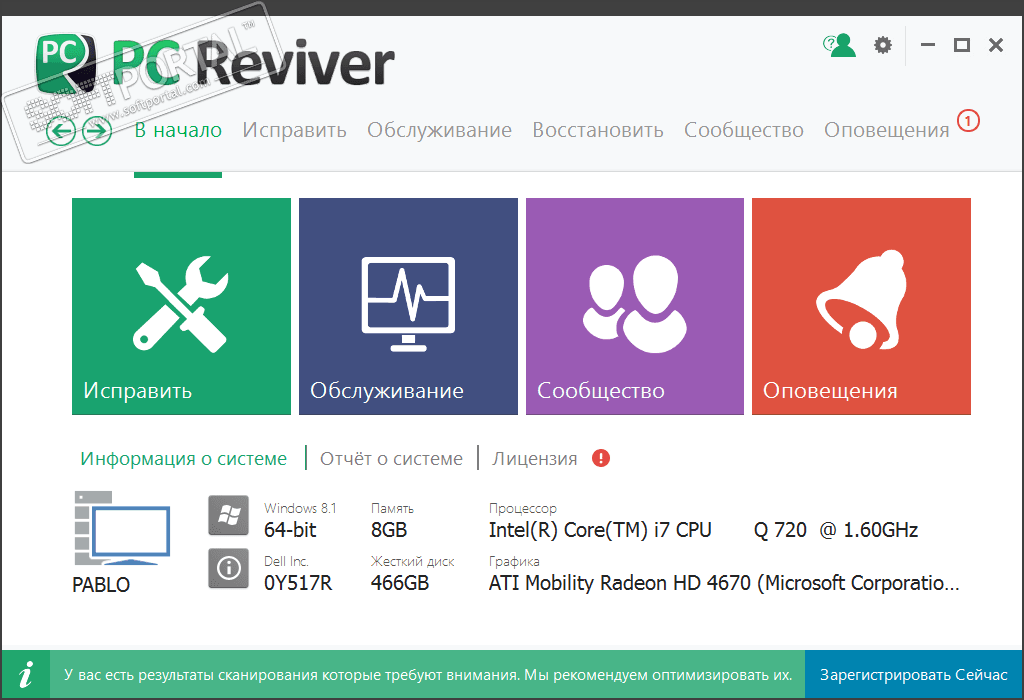Screen dimensions: 1024x700
Task: Click the 64-bit Windows 8.1 value
Action: coord(290,530)
